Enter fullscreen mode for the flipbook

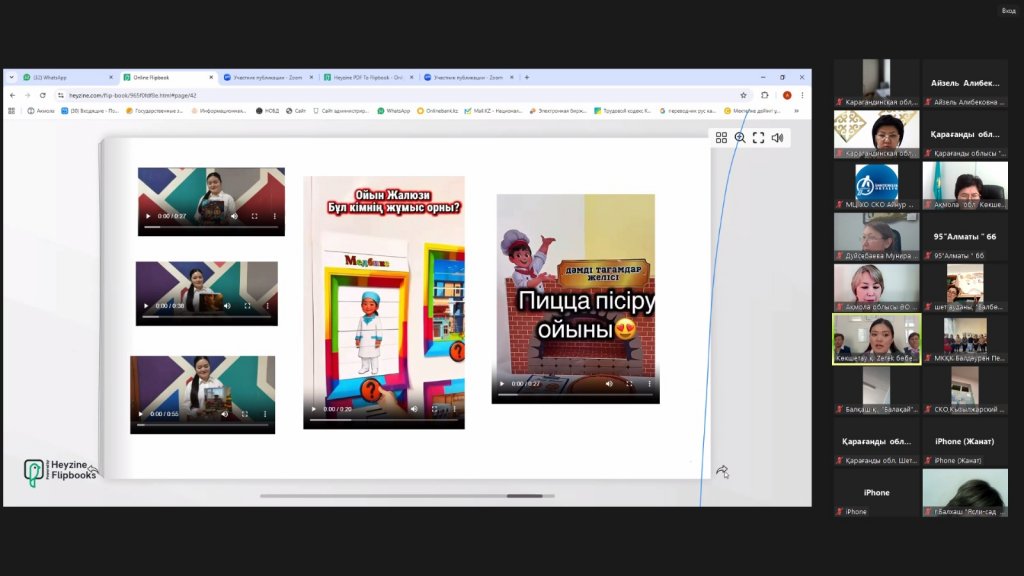click(x=758, y=137)
